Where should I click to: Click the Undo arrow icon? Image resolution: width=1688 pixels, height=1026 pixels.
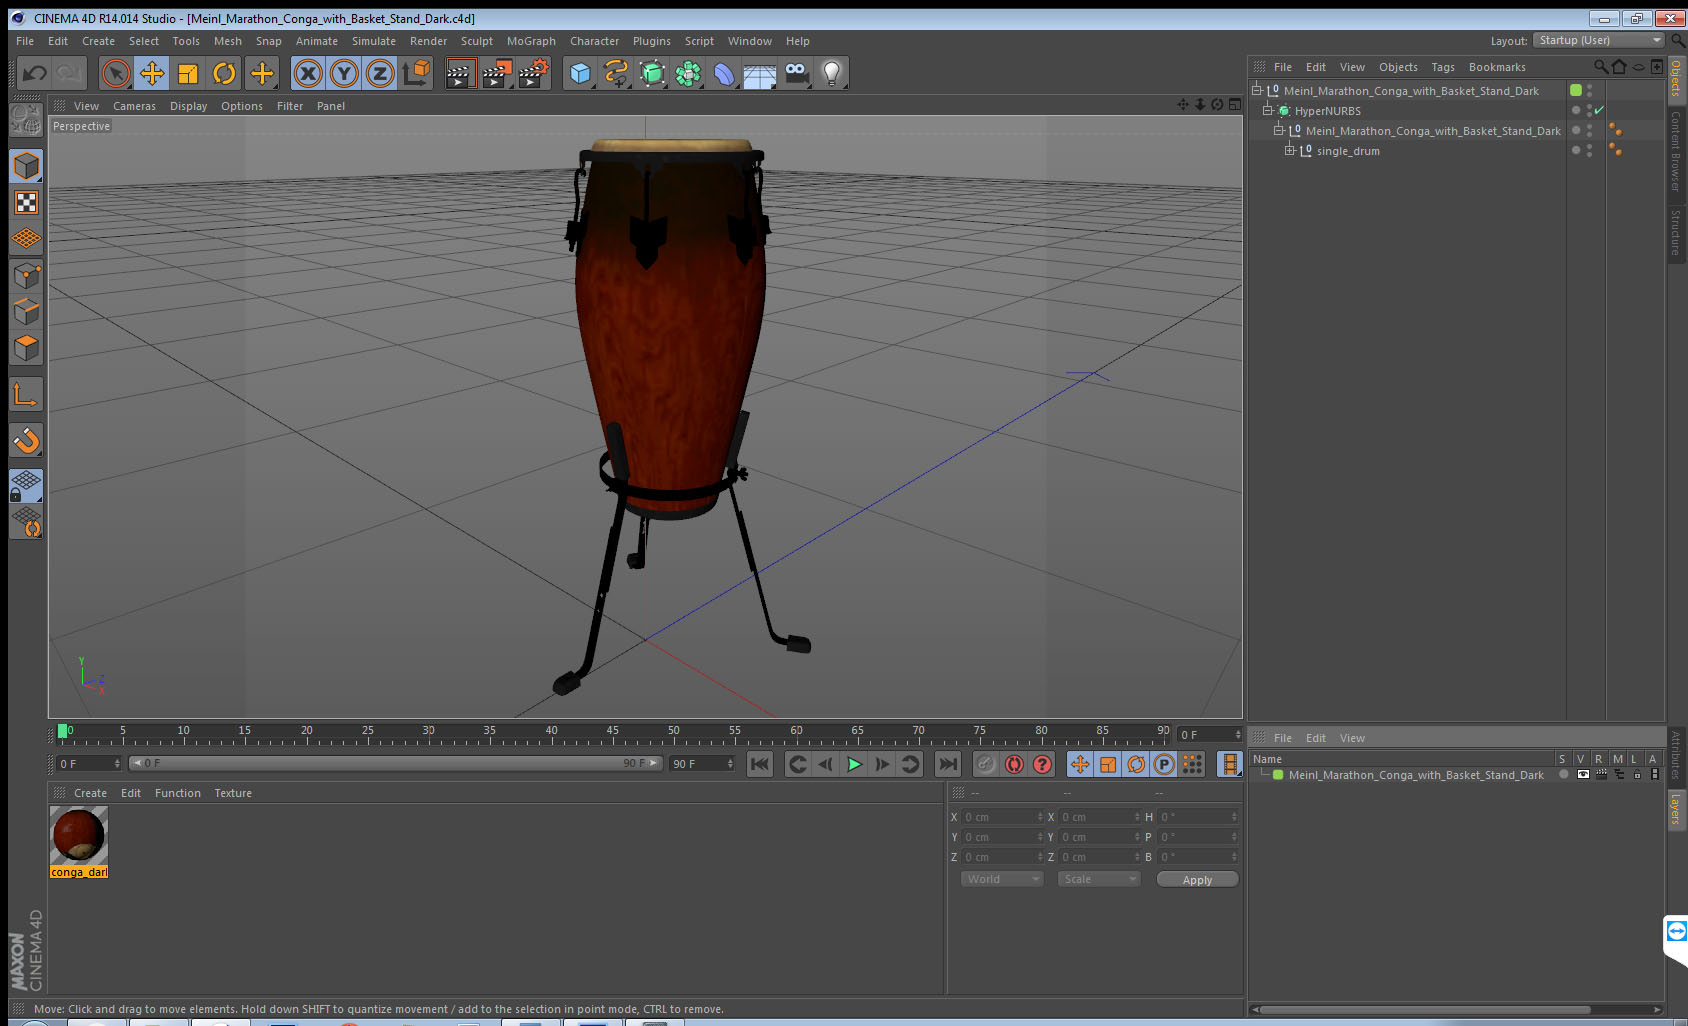point(35,73)
